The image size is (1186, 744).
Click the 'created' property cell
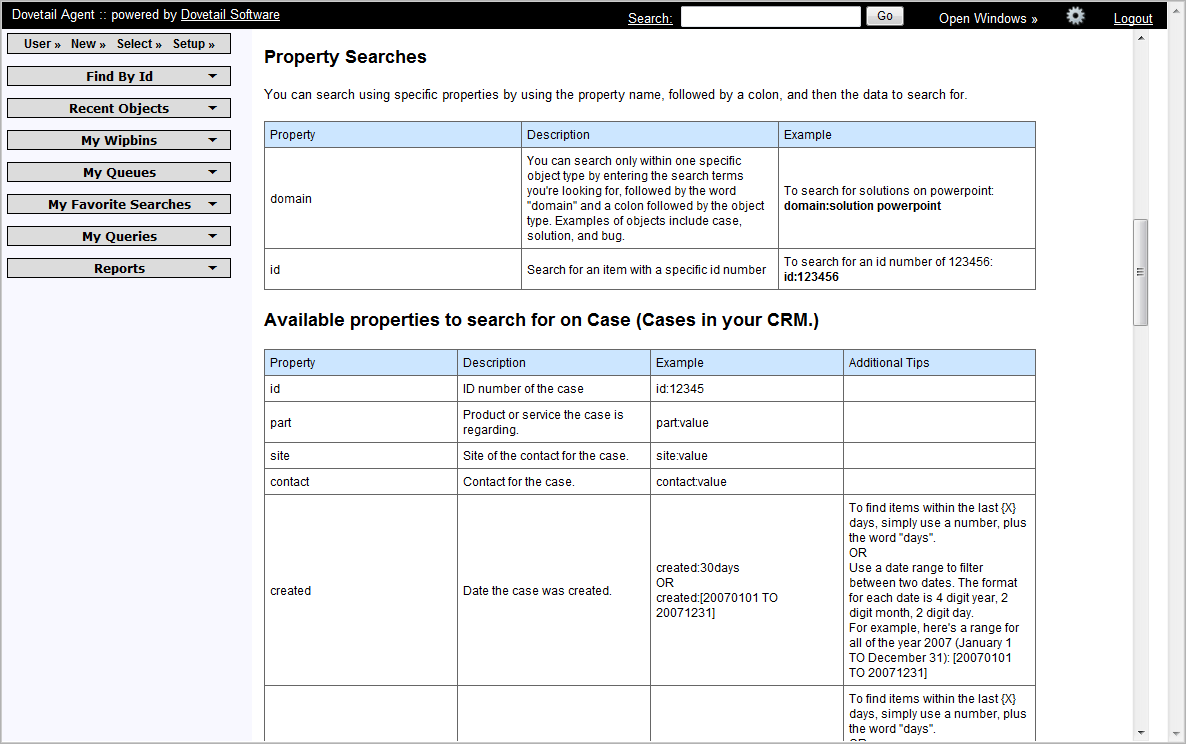(x=361, y=591)
